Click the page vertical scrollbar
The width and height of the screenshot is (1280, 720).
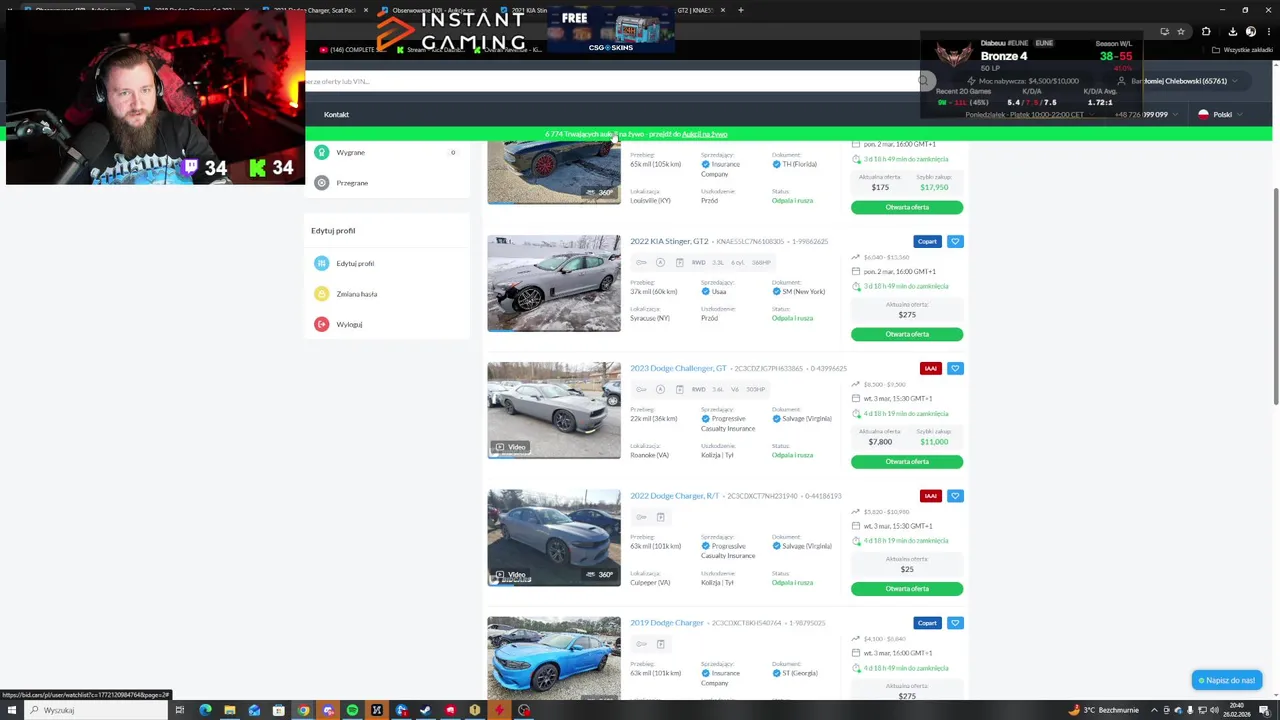point(1275,295)
